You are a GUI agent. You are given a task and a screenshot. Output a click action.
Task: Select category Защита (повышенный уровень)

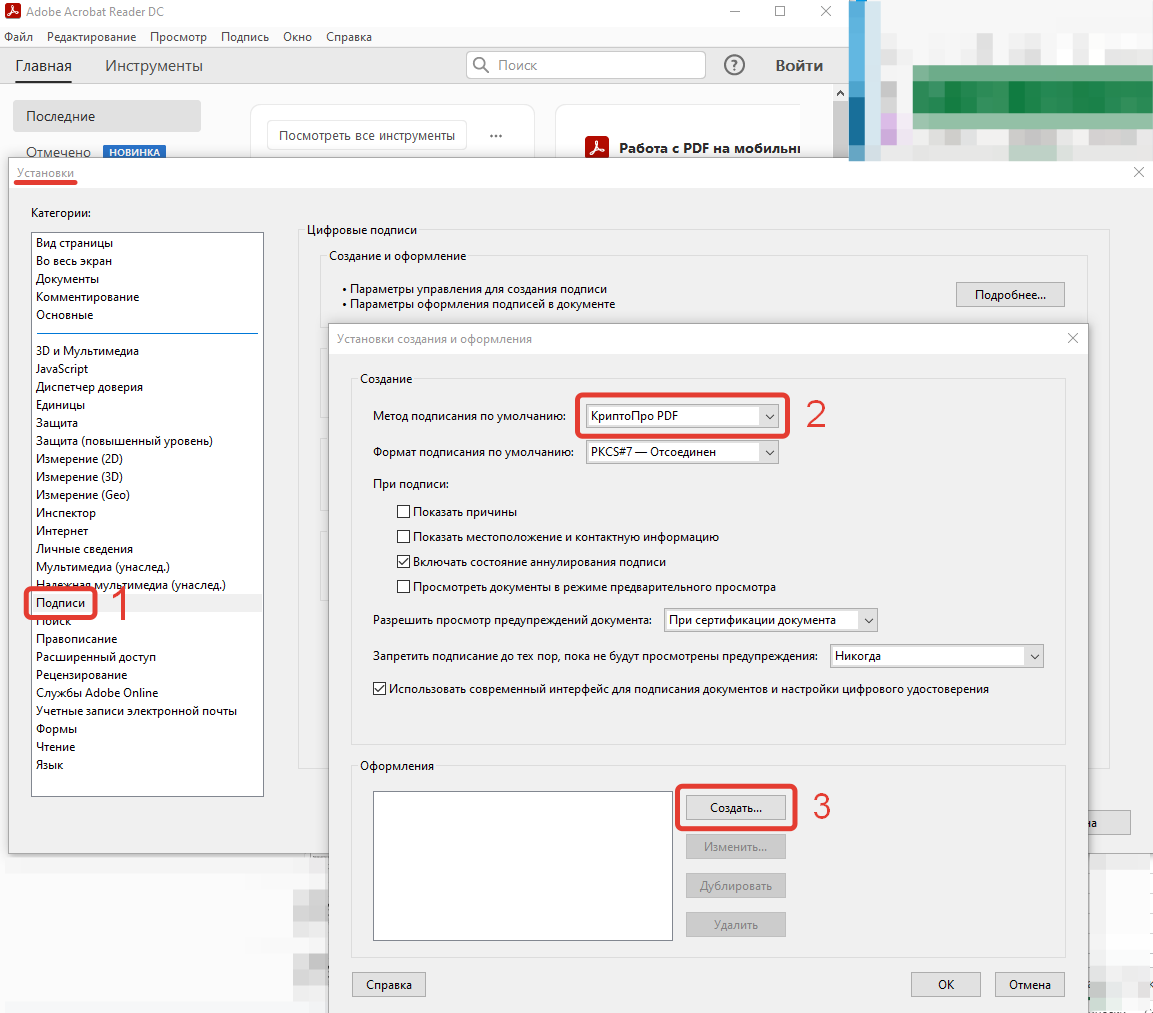124,441
